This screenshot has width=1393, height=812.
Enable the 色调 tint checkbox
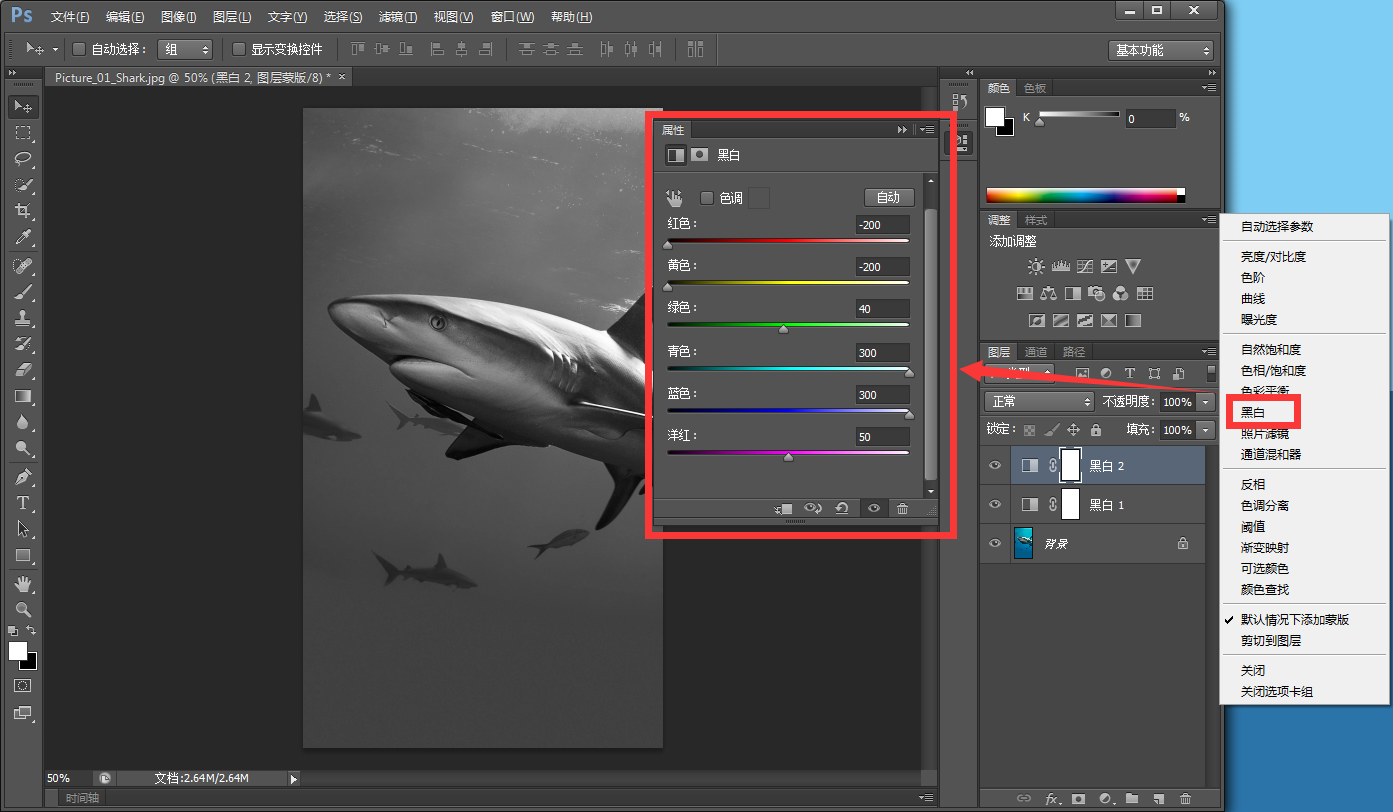point(707,198)
